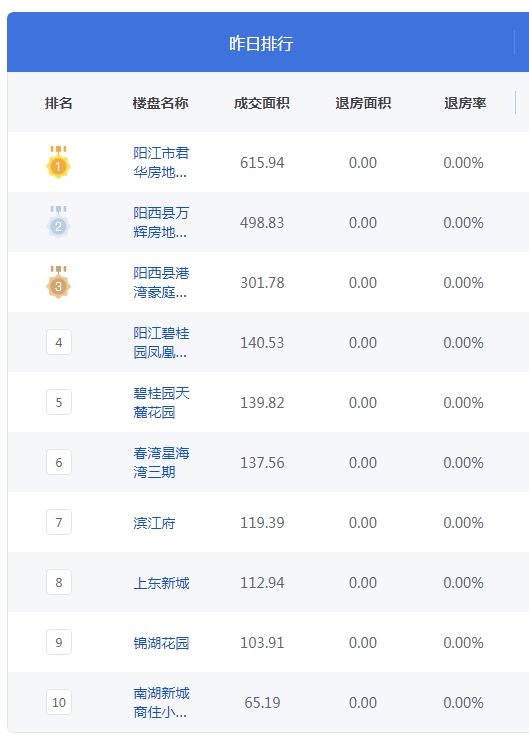
Task: Open the 滨江府 property link
Action: 154,523
